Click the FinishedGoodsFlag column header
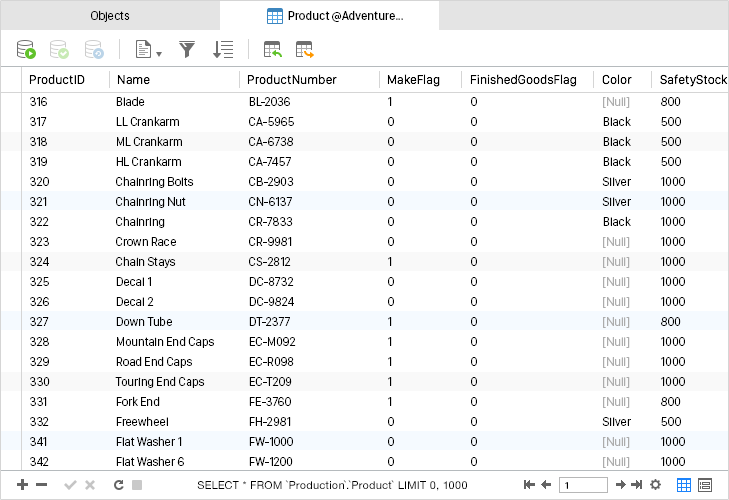Image resolution: width=729 pixels, height=500 pixels. tap(527, 80)
